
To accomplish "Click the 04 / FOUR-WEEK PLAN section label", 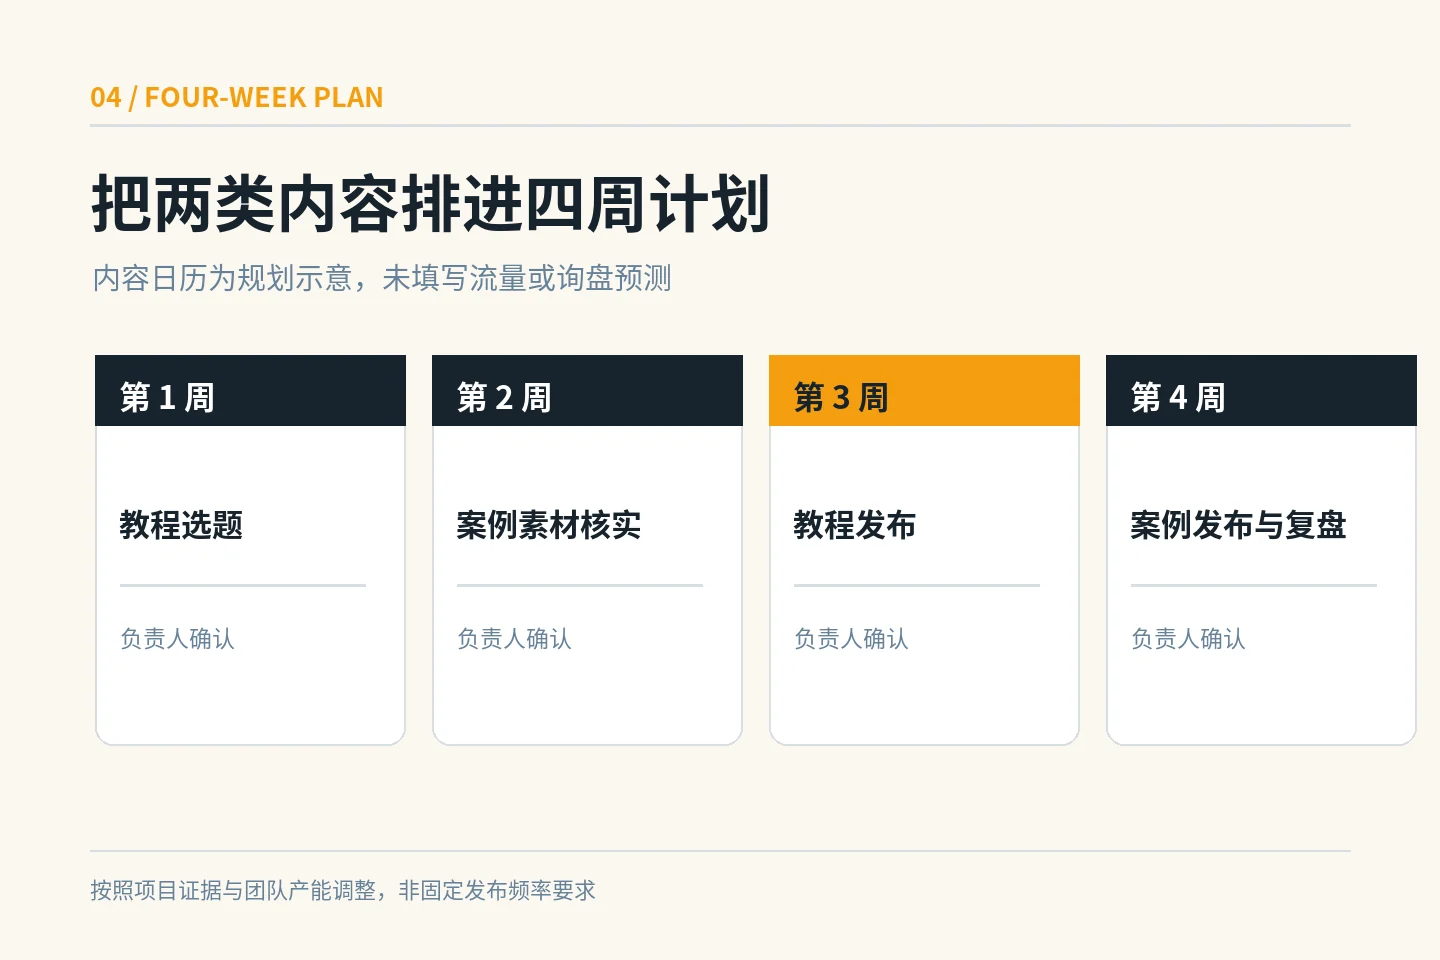I will click(x=237, y=97).
